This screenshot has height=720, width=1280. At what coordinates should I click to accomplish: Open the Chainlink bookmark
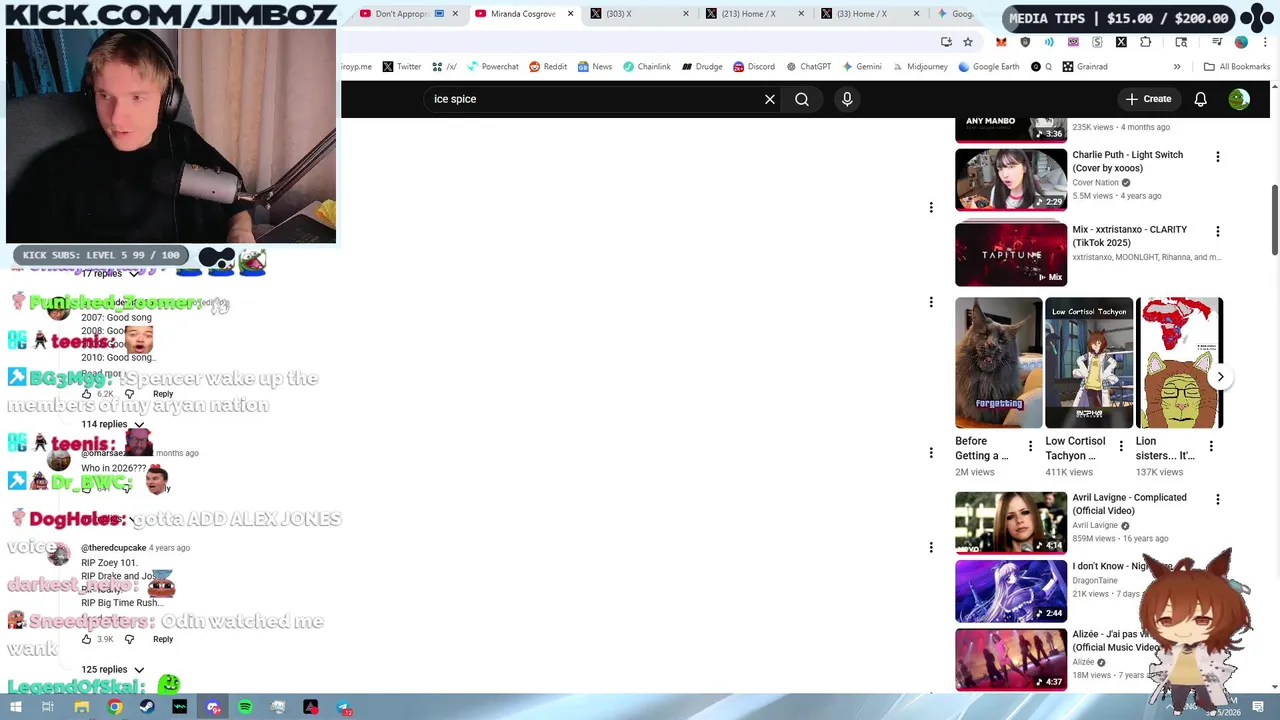(646, 67)
